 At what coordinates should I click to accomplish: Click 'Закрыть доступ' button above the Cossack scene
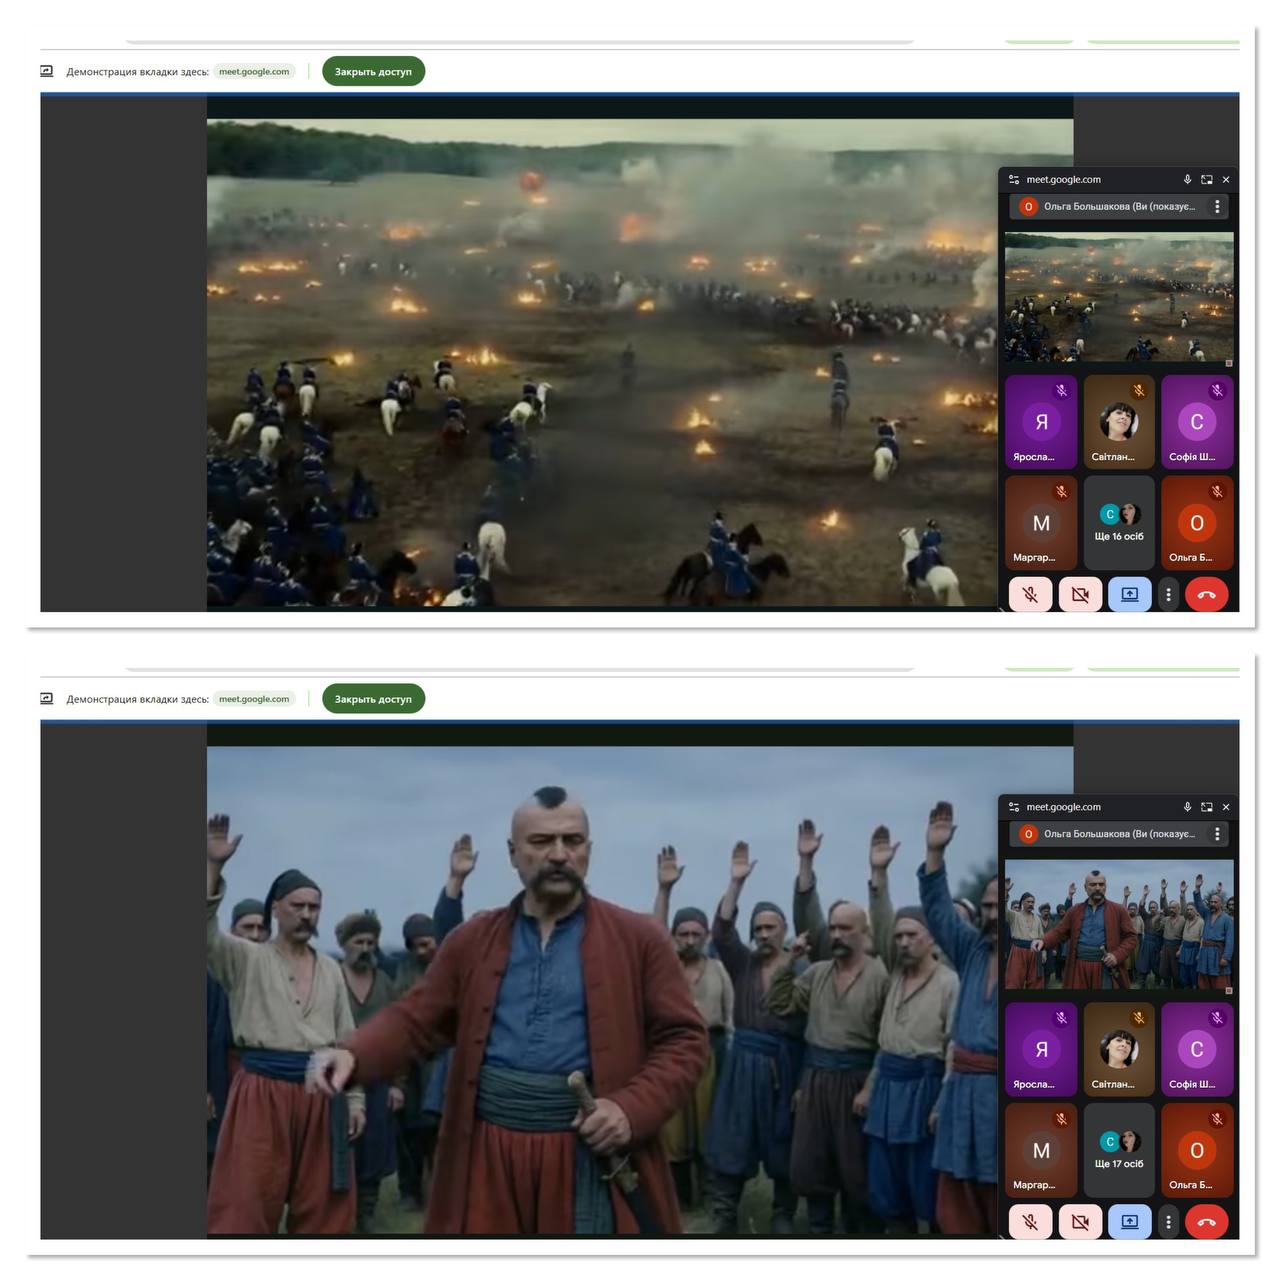coord(373,699)
